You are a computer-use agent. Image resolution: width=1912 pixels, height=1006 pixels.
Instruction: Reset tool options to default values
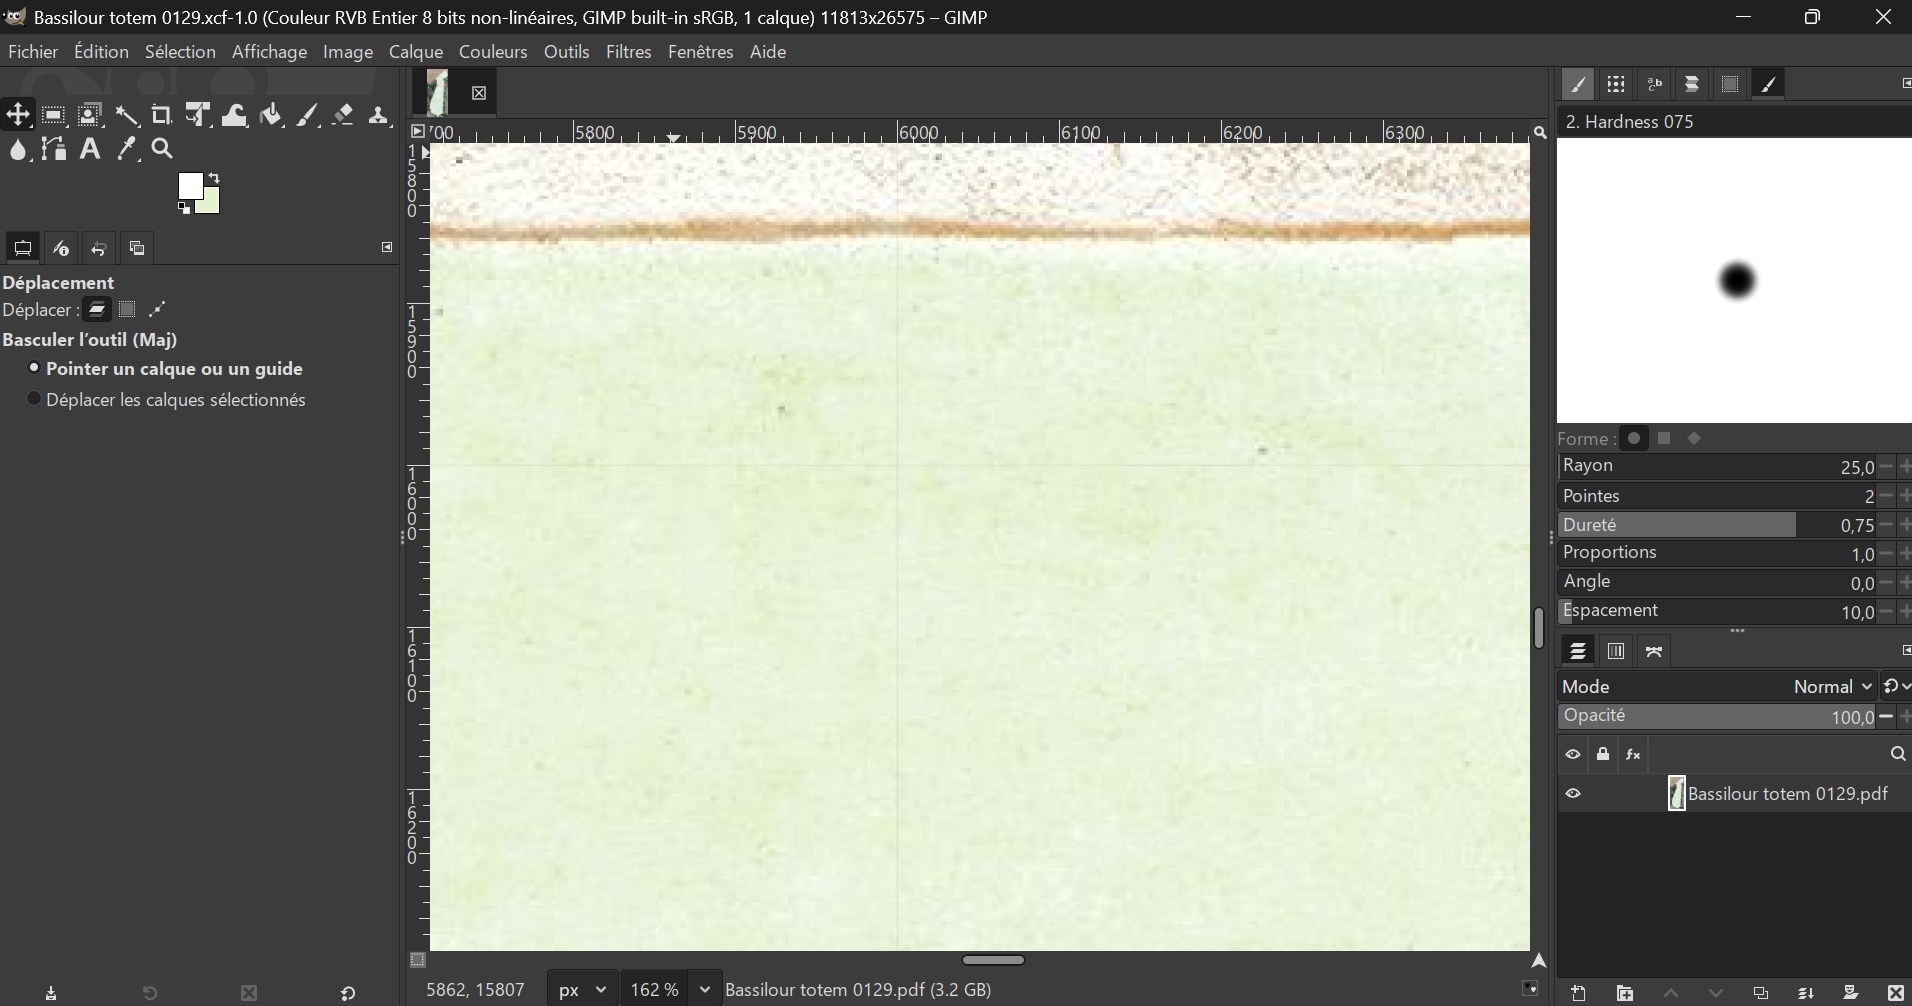pyautogui.click(x=348, y=993)
